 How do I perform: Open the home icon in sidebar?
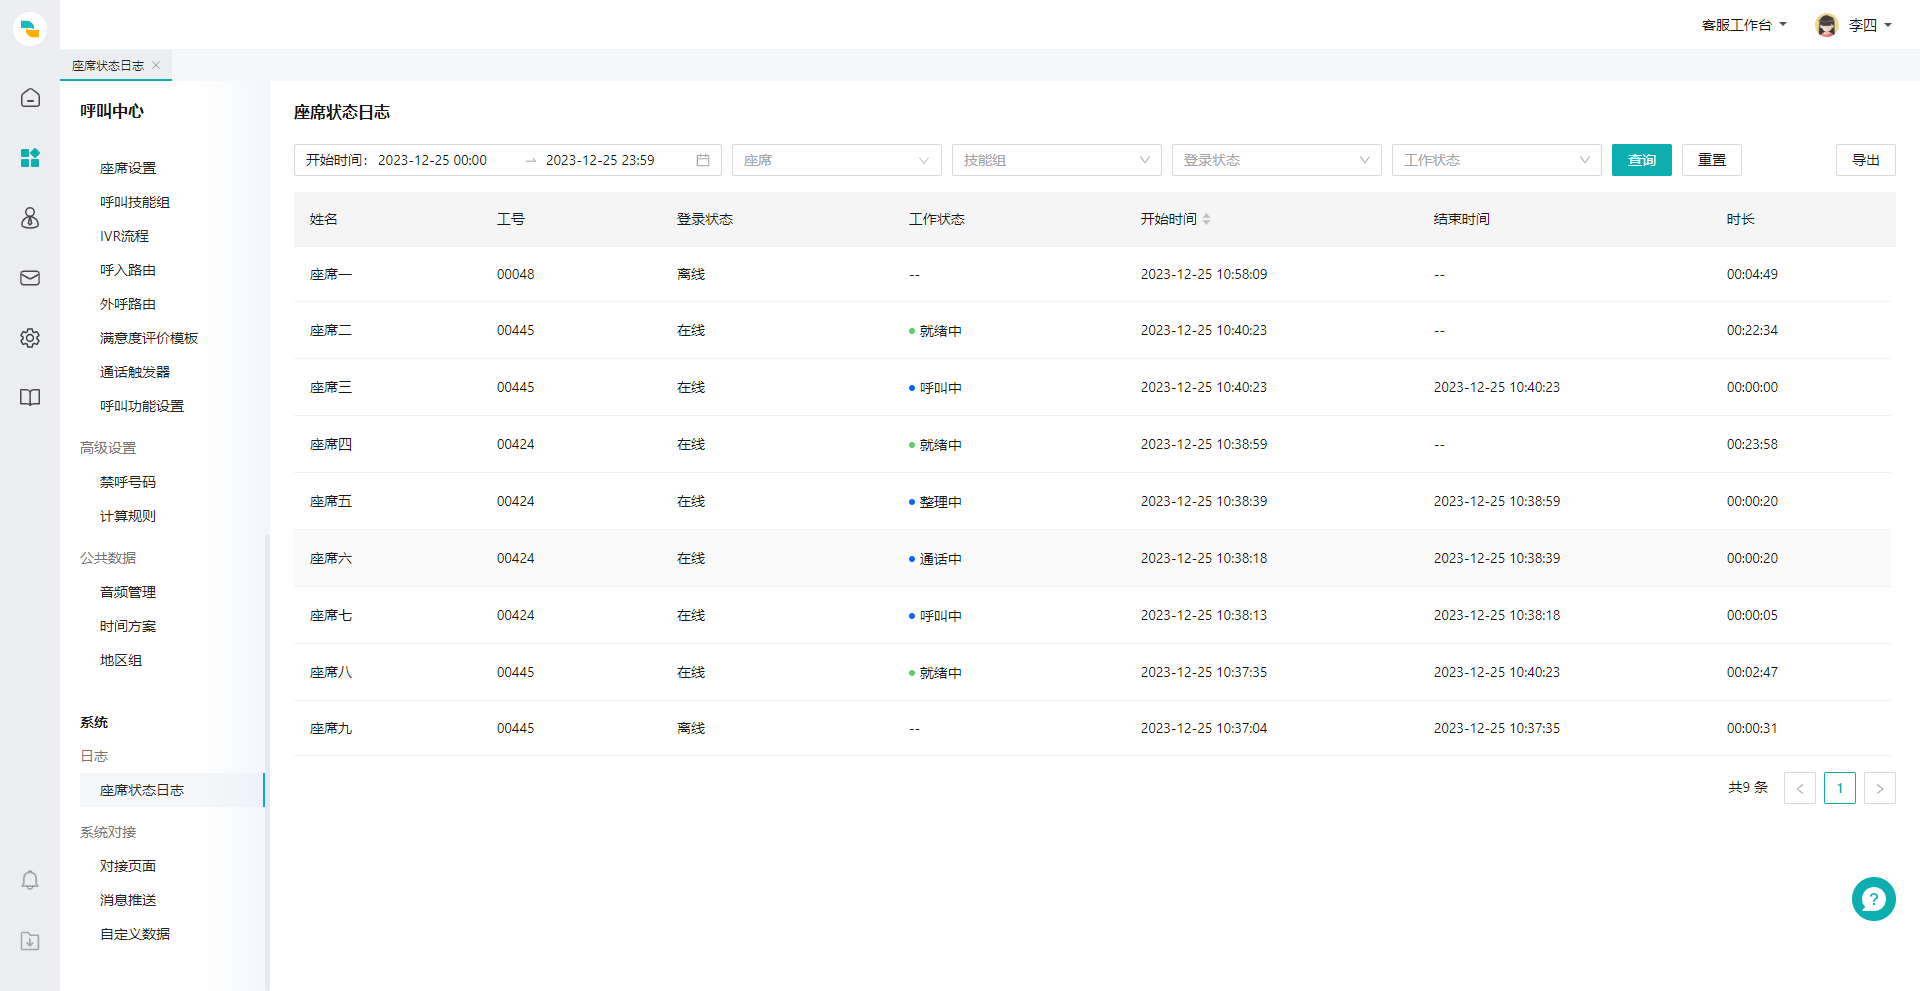point(30,98)
